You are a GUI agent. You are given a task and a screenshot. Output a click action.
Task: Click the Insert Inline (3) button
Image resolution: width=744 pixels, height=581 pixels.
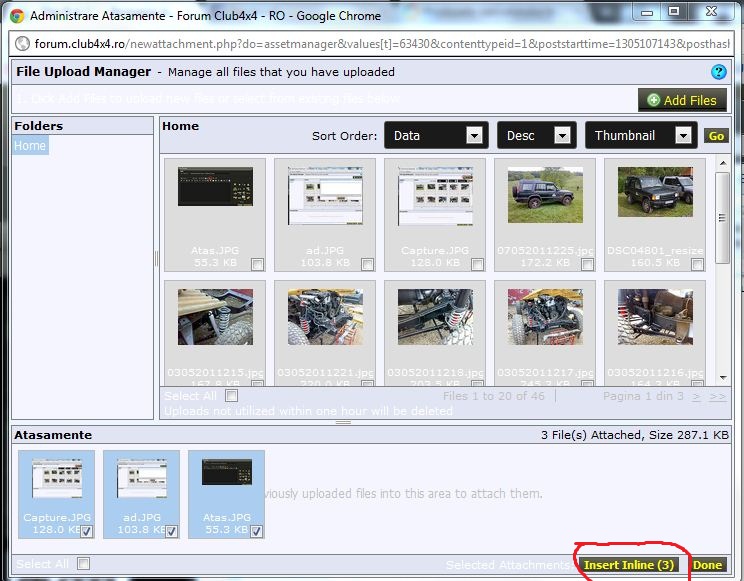click(x=629, y=564)
